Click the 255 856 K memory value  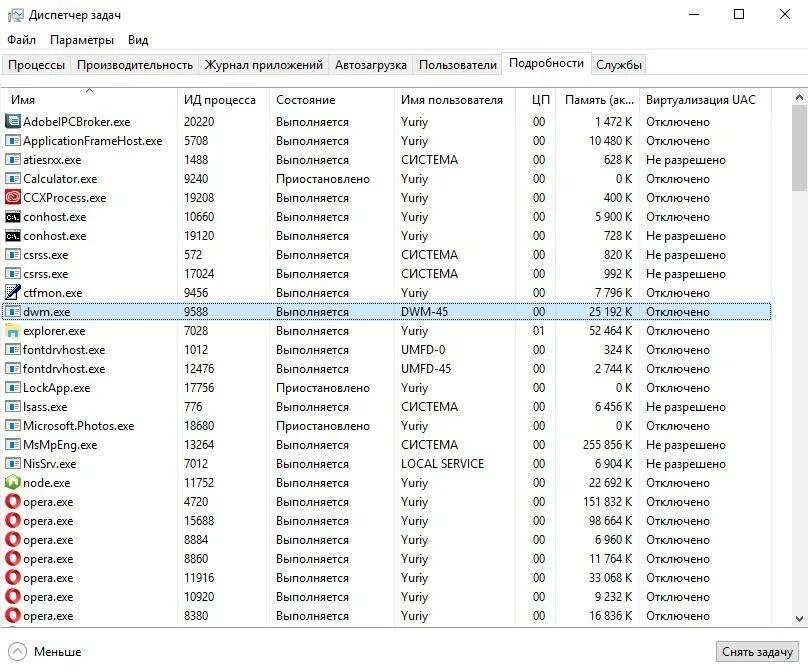[x=607, y=444]
